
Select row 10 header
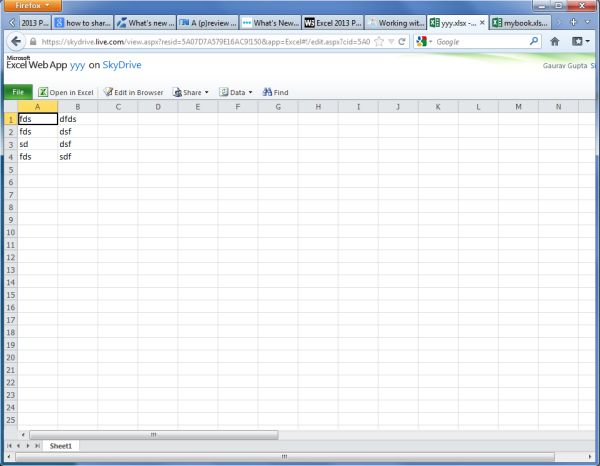pos(11,232)
